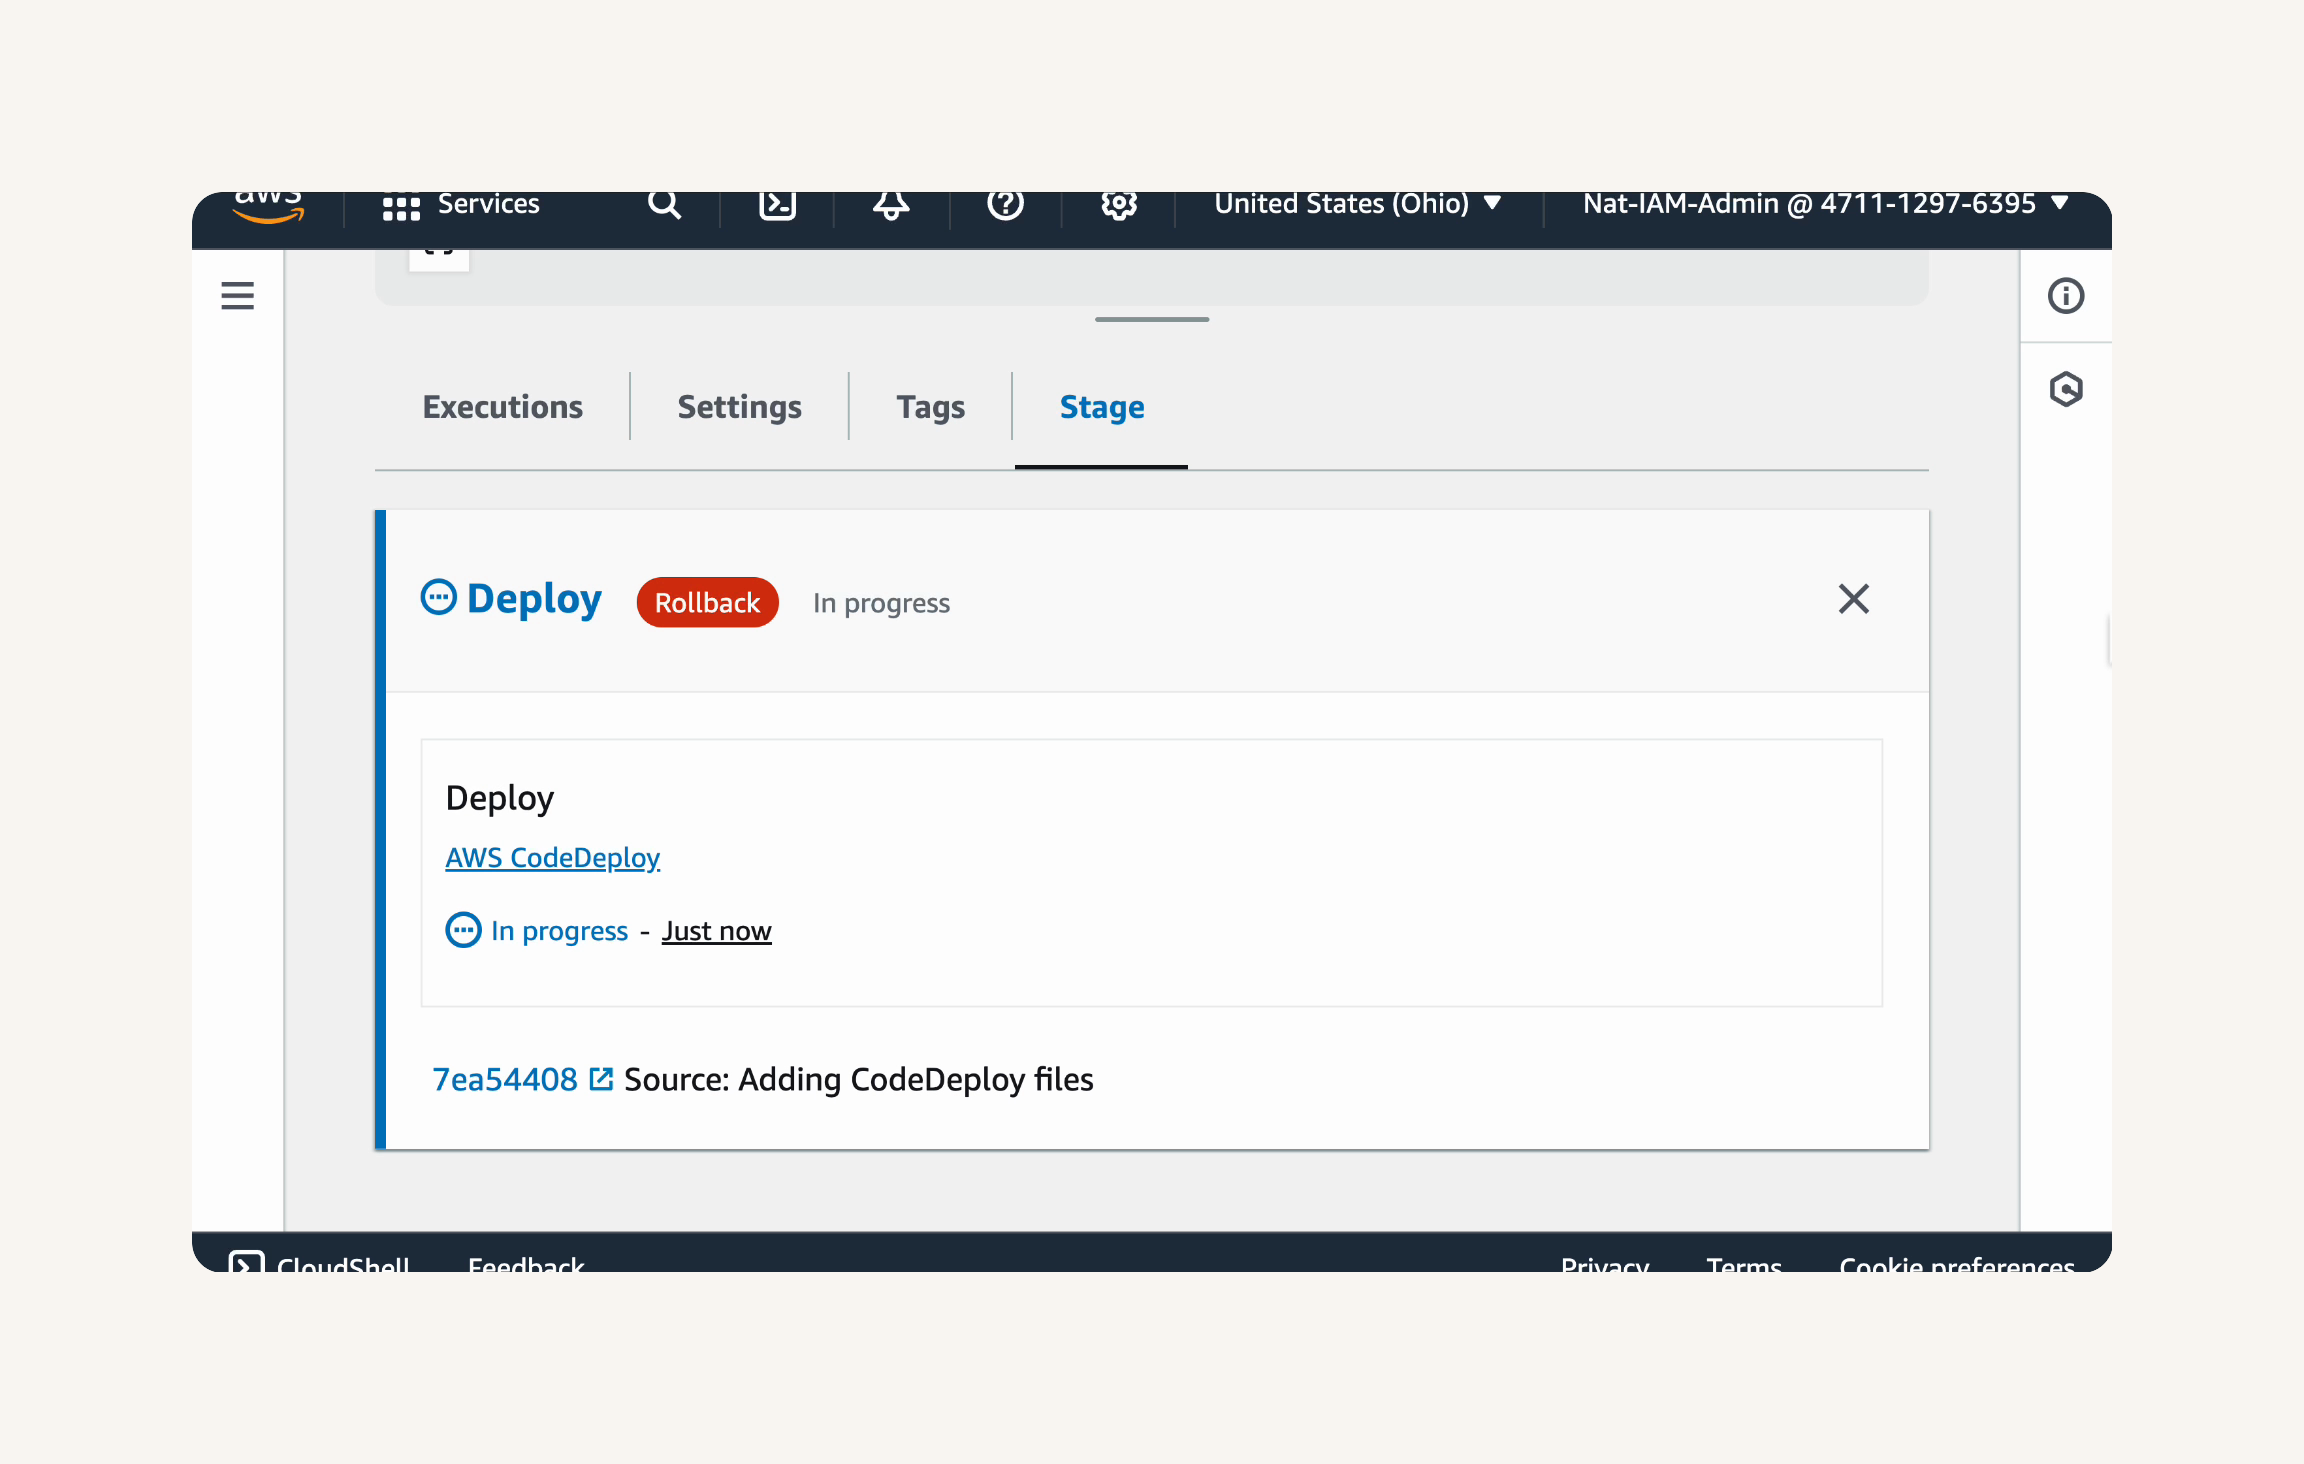Select the Stage tab
Image resolution: width=2304 pixels, height=1464 pixels.
click(1102, 407)
